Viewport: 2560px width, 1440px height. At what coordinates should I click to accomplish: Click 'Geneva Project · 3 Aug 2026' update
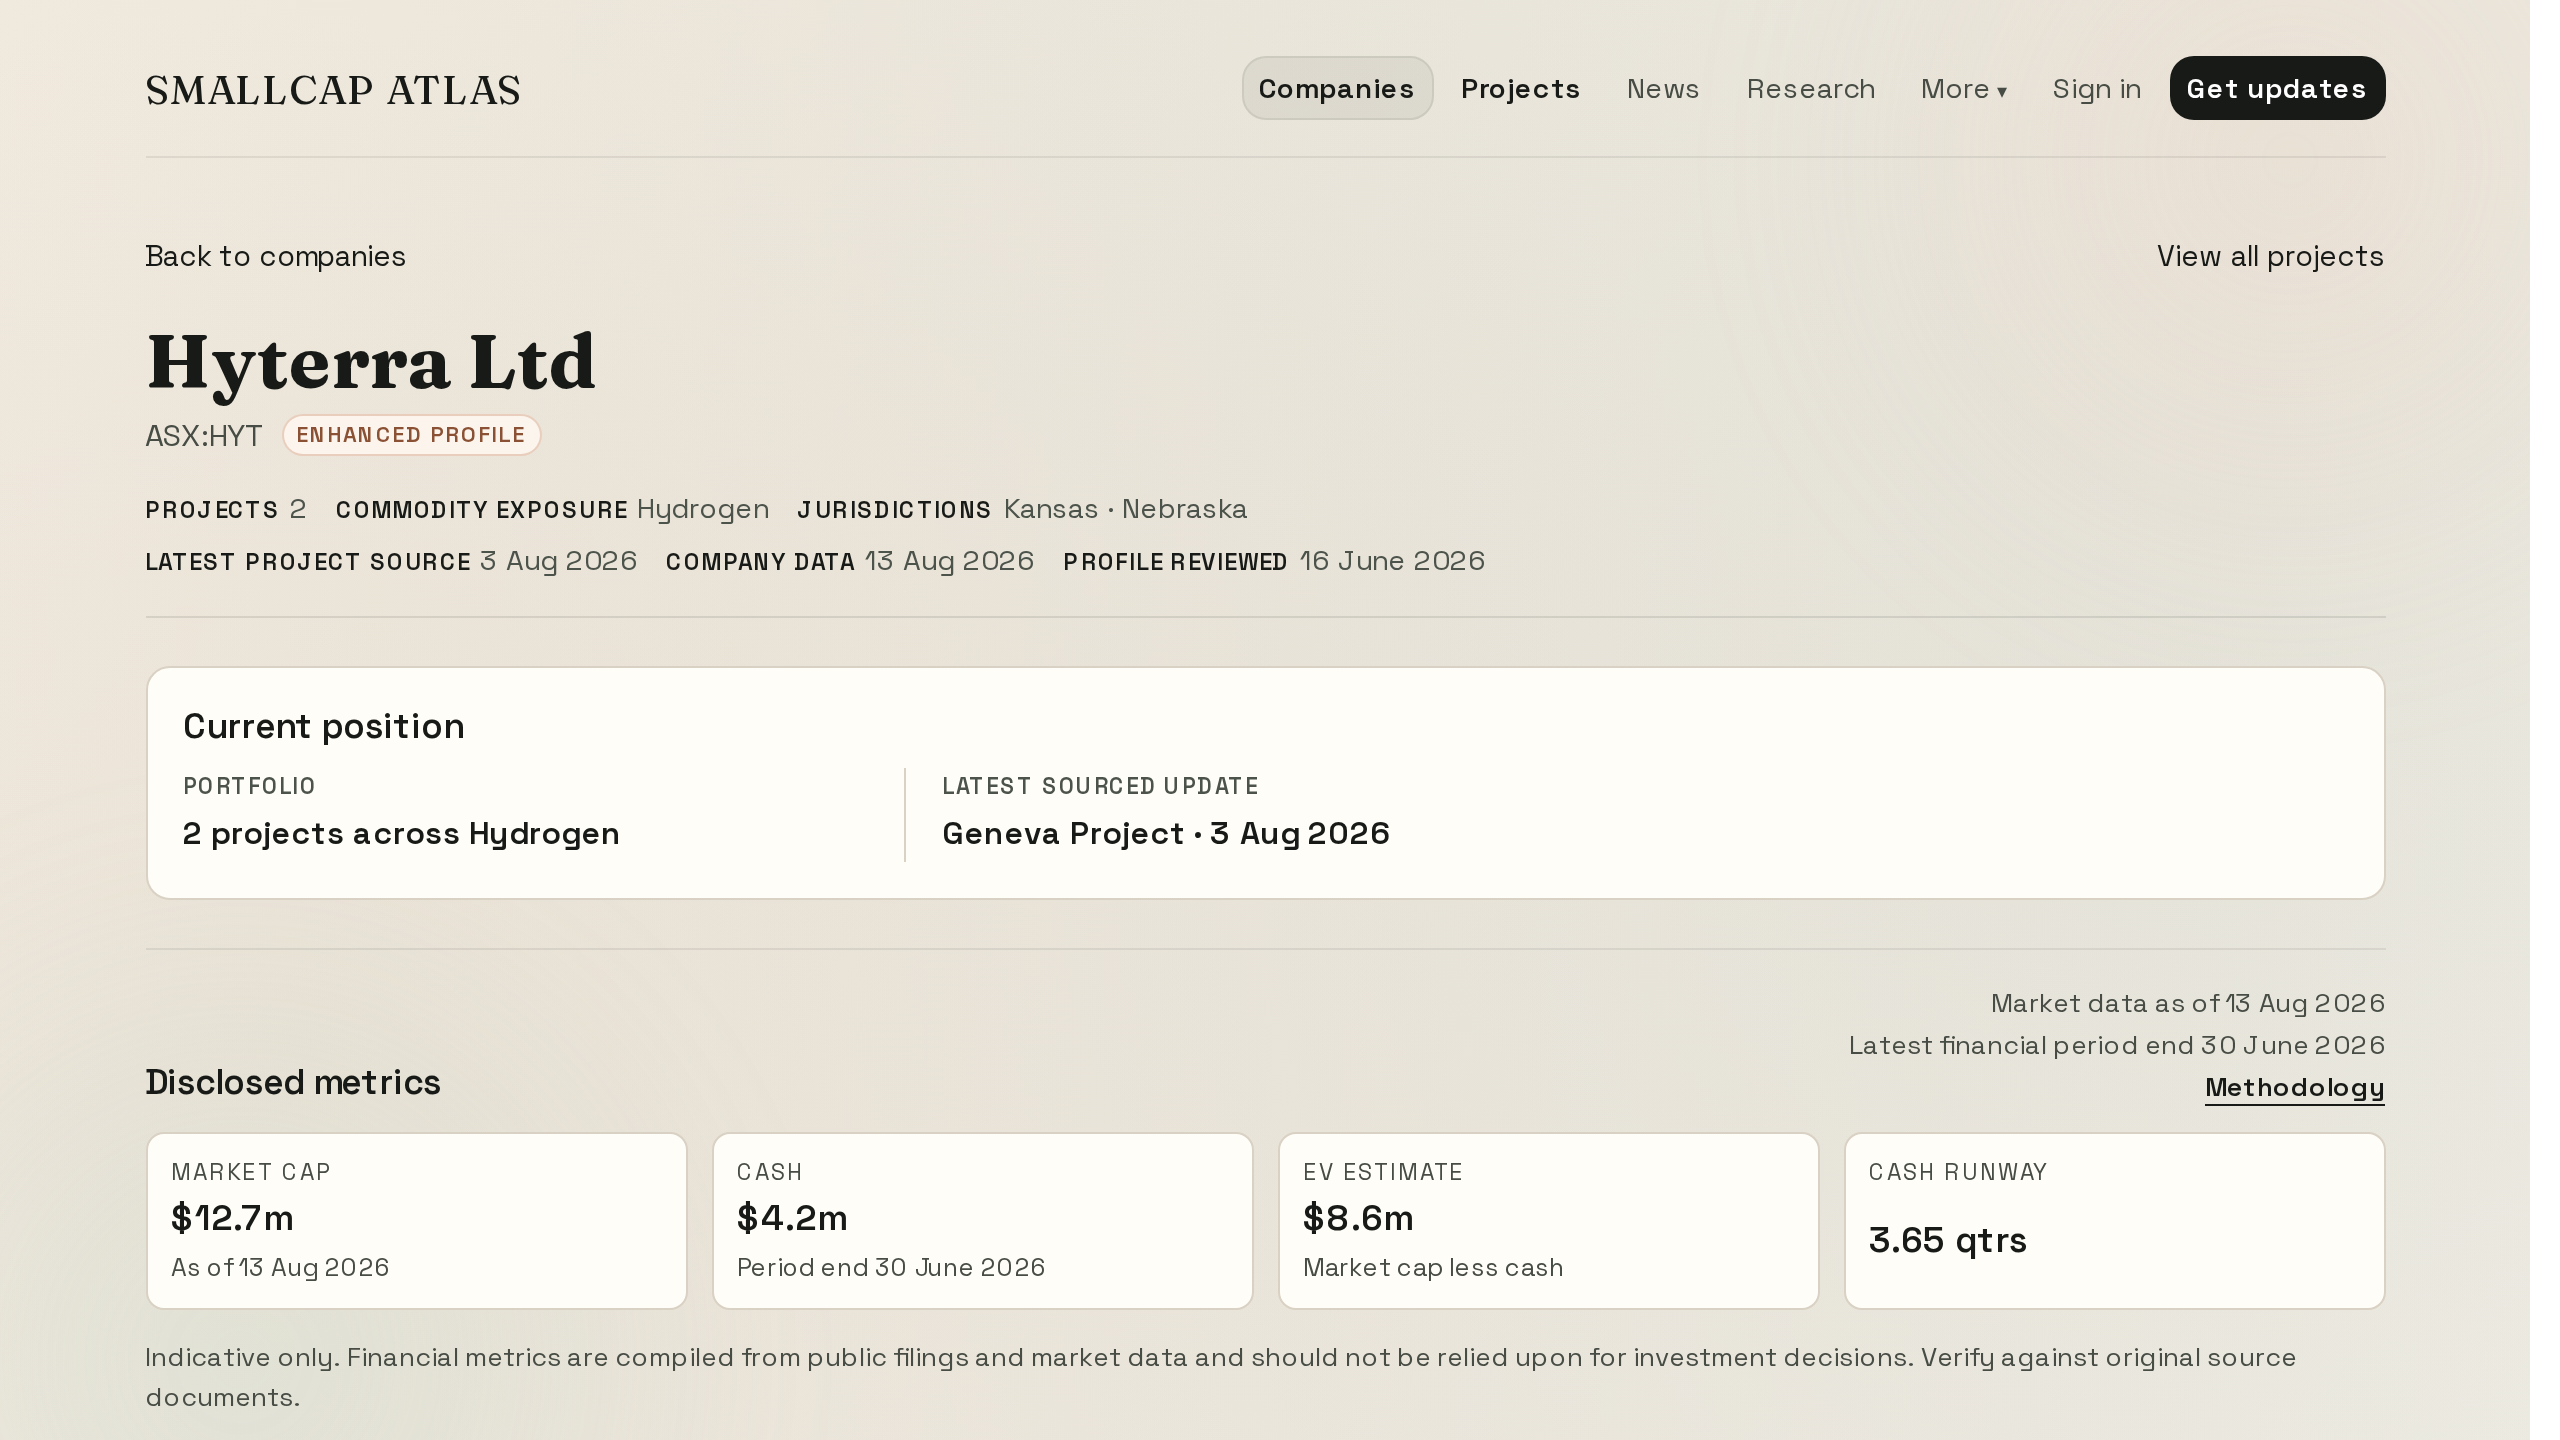tap(1166, 833)
